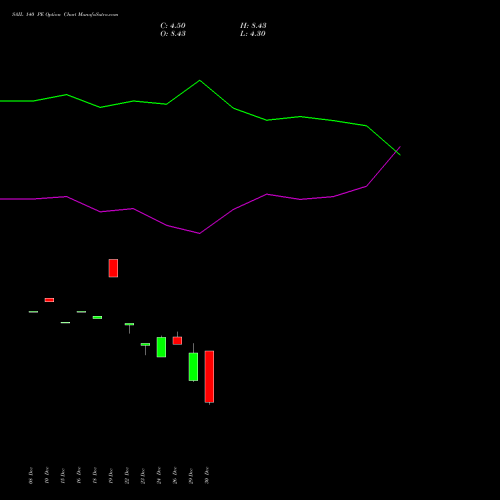Click the 29 Dec date label
The width and height of the screenshot is (500, 500).
click(x=191, y=476)
